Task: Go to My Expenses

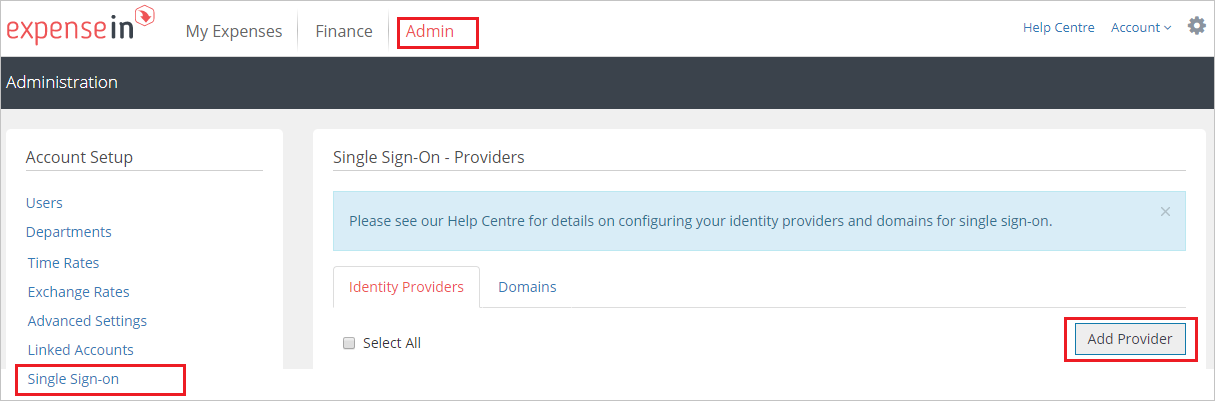Action: (x=234, y=31)
